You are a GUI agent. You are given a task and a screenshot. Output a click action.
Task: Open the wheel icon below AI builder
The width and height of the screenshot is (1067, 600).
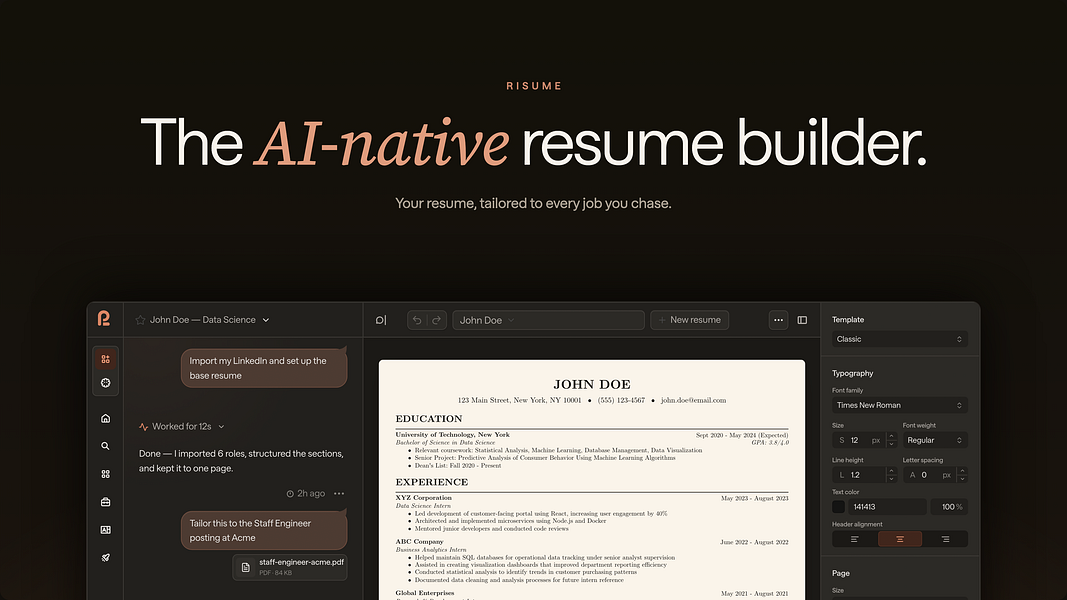[105, 383]
